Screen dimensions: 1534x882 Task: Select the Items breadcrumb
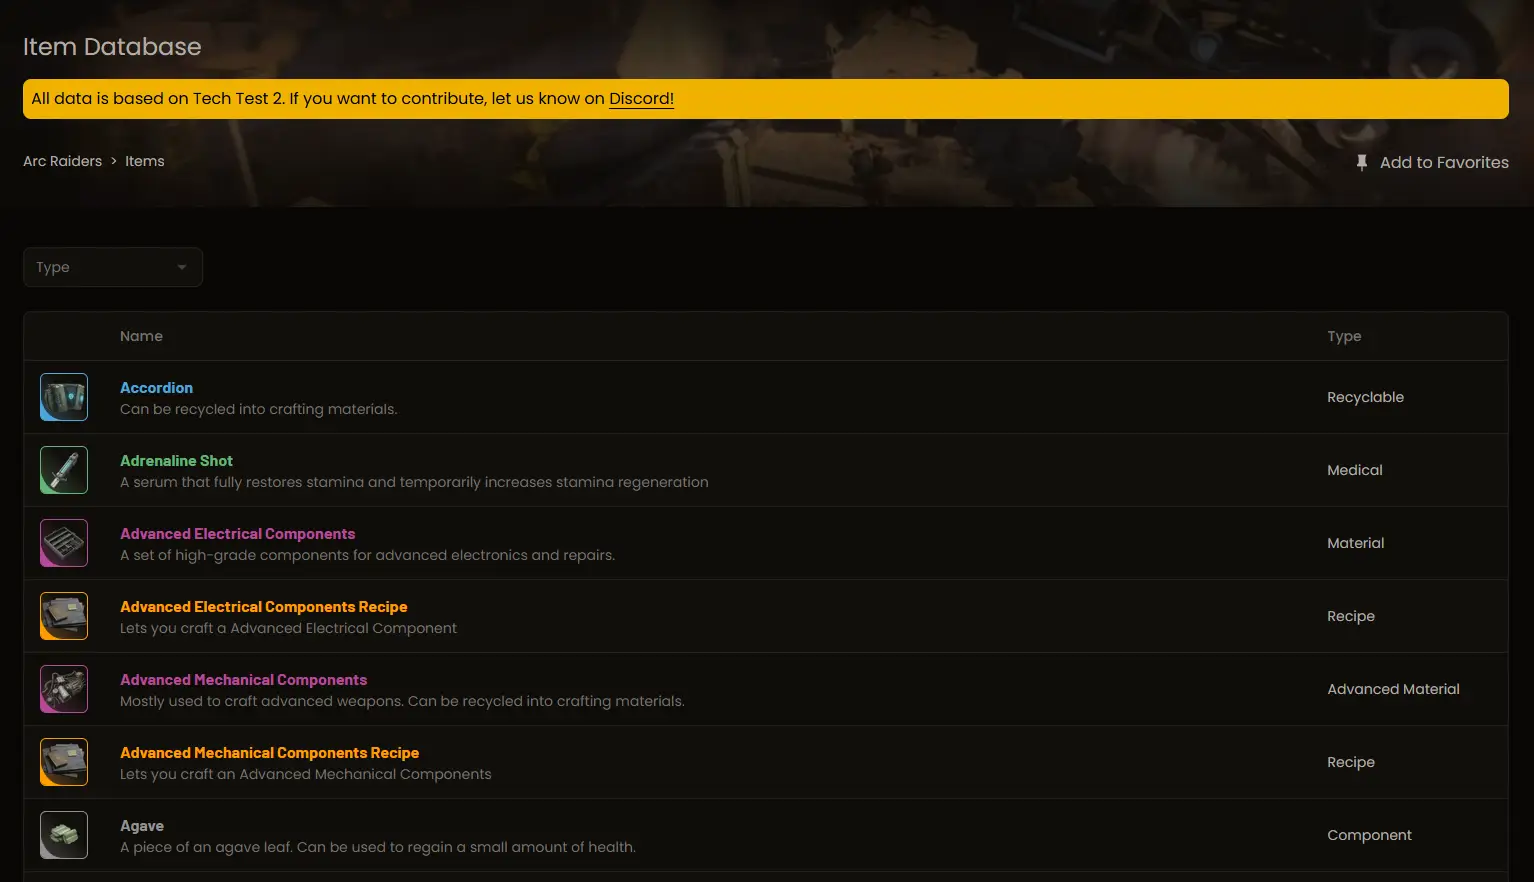[144, 161]
